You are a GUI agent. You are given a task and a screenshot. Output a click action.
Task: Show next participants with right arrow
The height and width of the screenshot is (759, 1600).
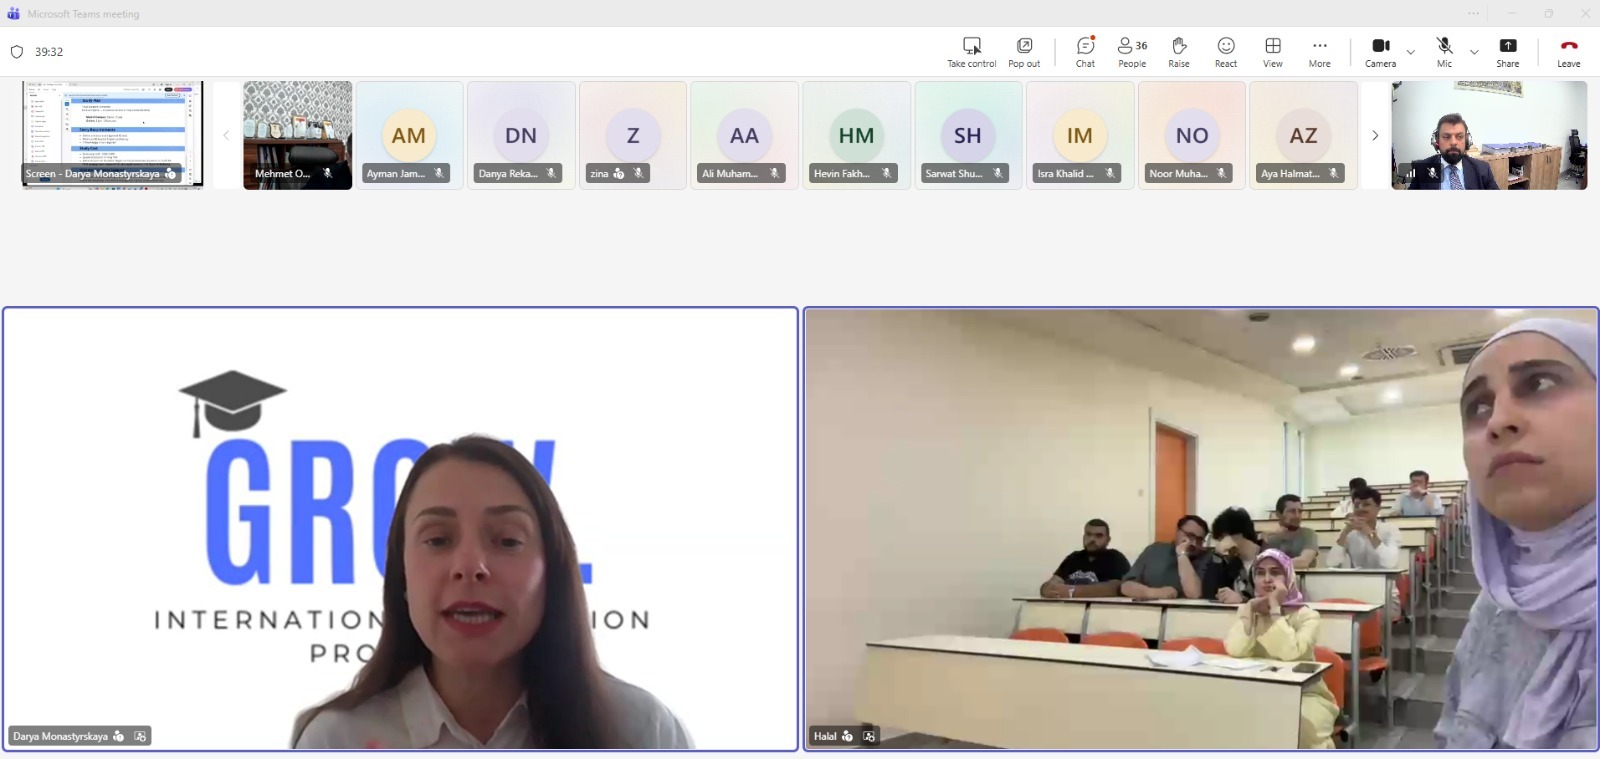point(1375,136)
